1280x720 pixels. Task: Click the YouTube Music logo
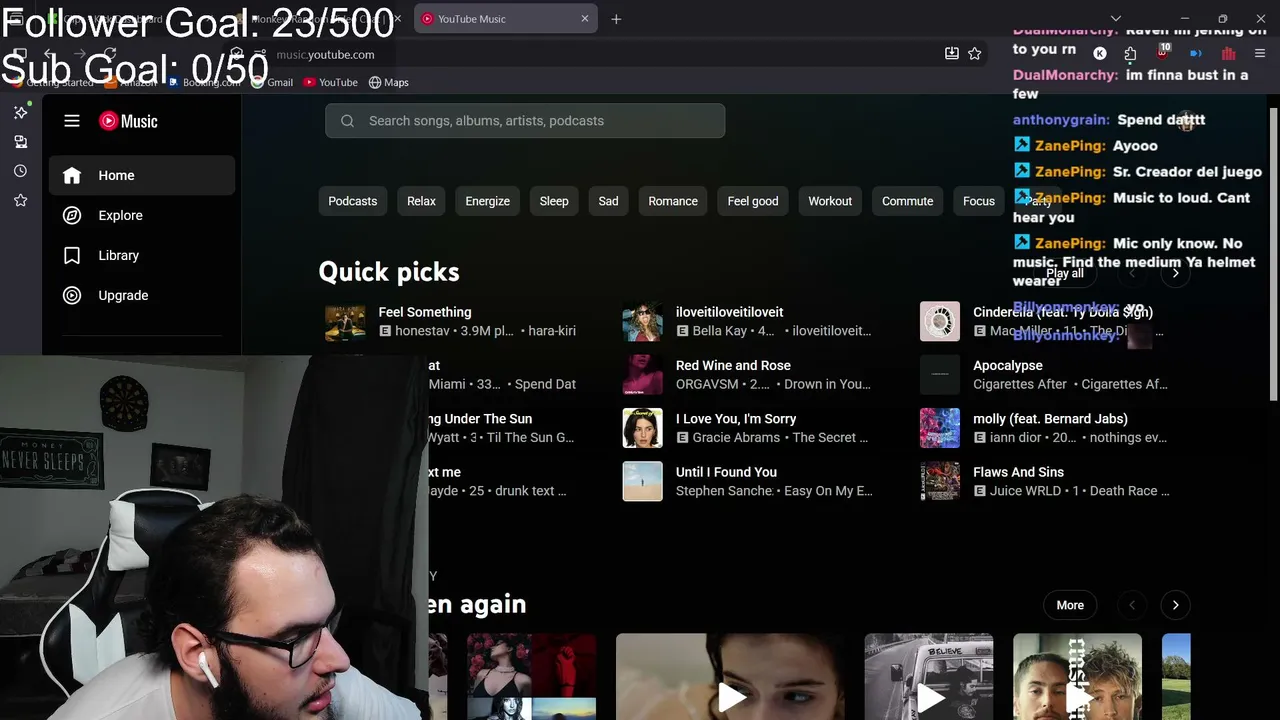tap(128, 121)
